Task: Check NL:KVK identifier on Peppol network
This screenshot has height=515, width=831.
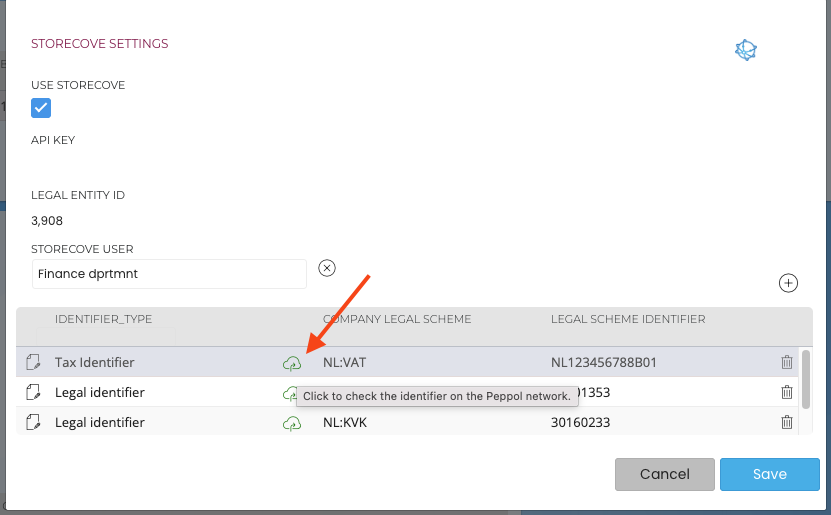Action: [x=291, y=423]
